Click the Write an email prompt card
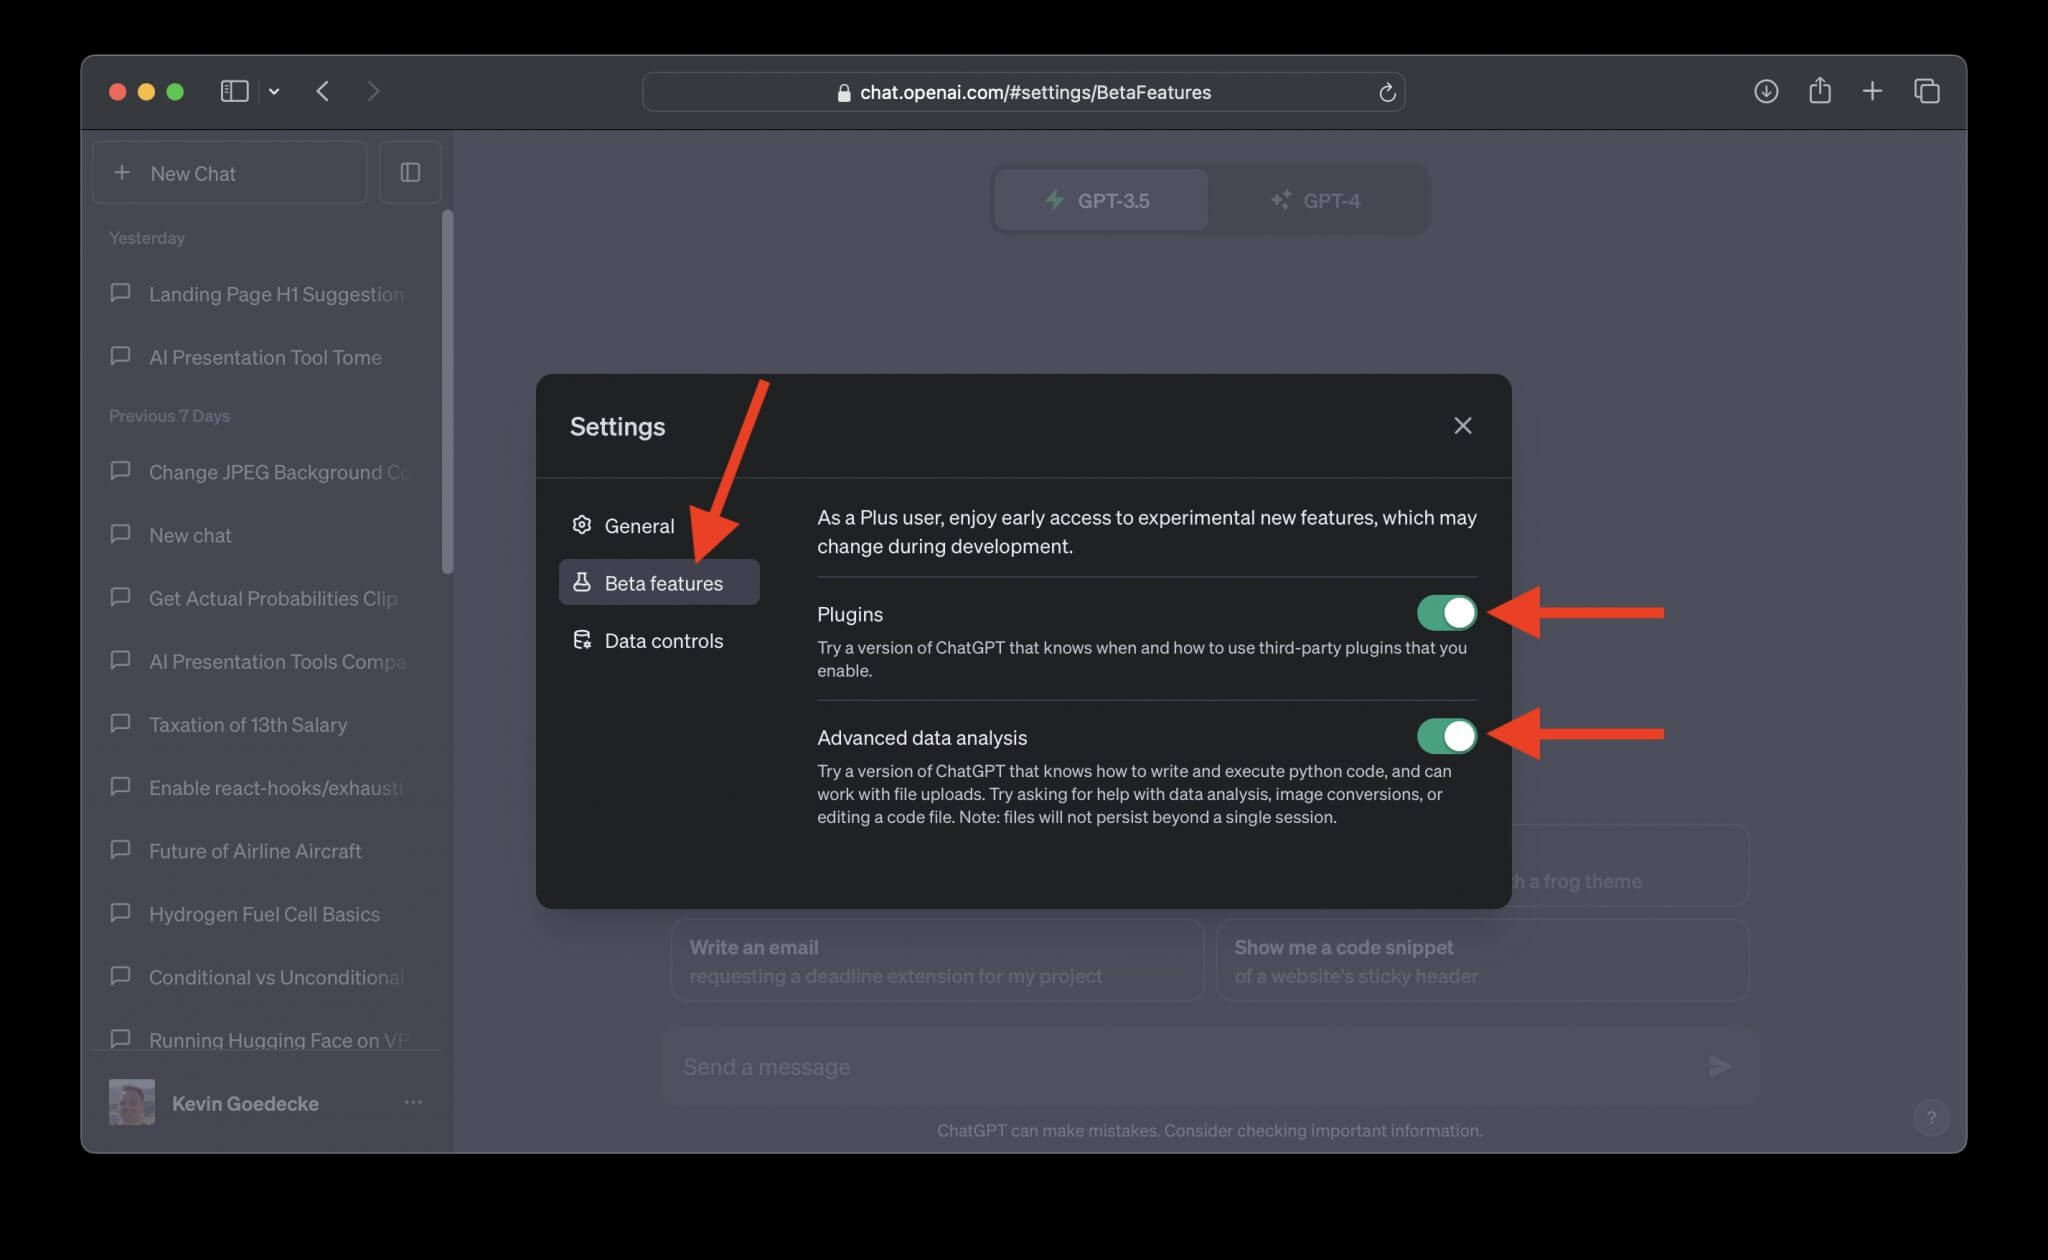Image resolution: width=2048 pixels, height=1260 pixels. [936, 960]
